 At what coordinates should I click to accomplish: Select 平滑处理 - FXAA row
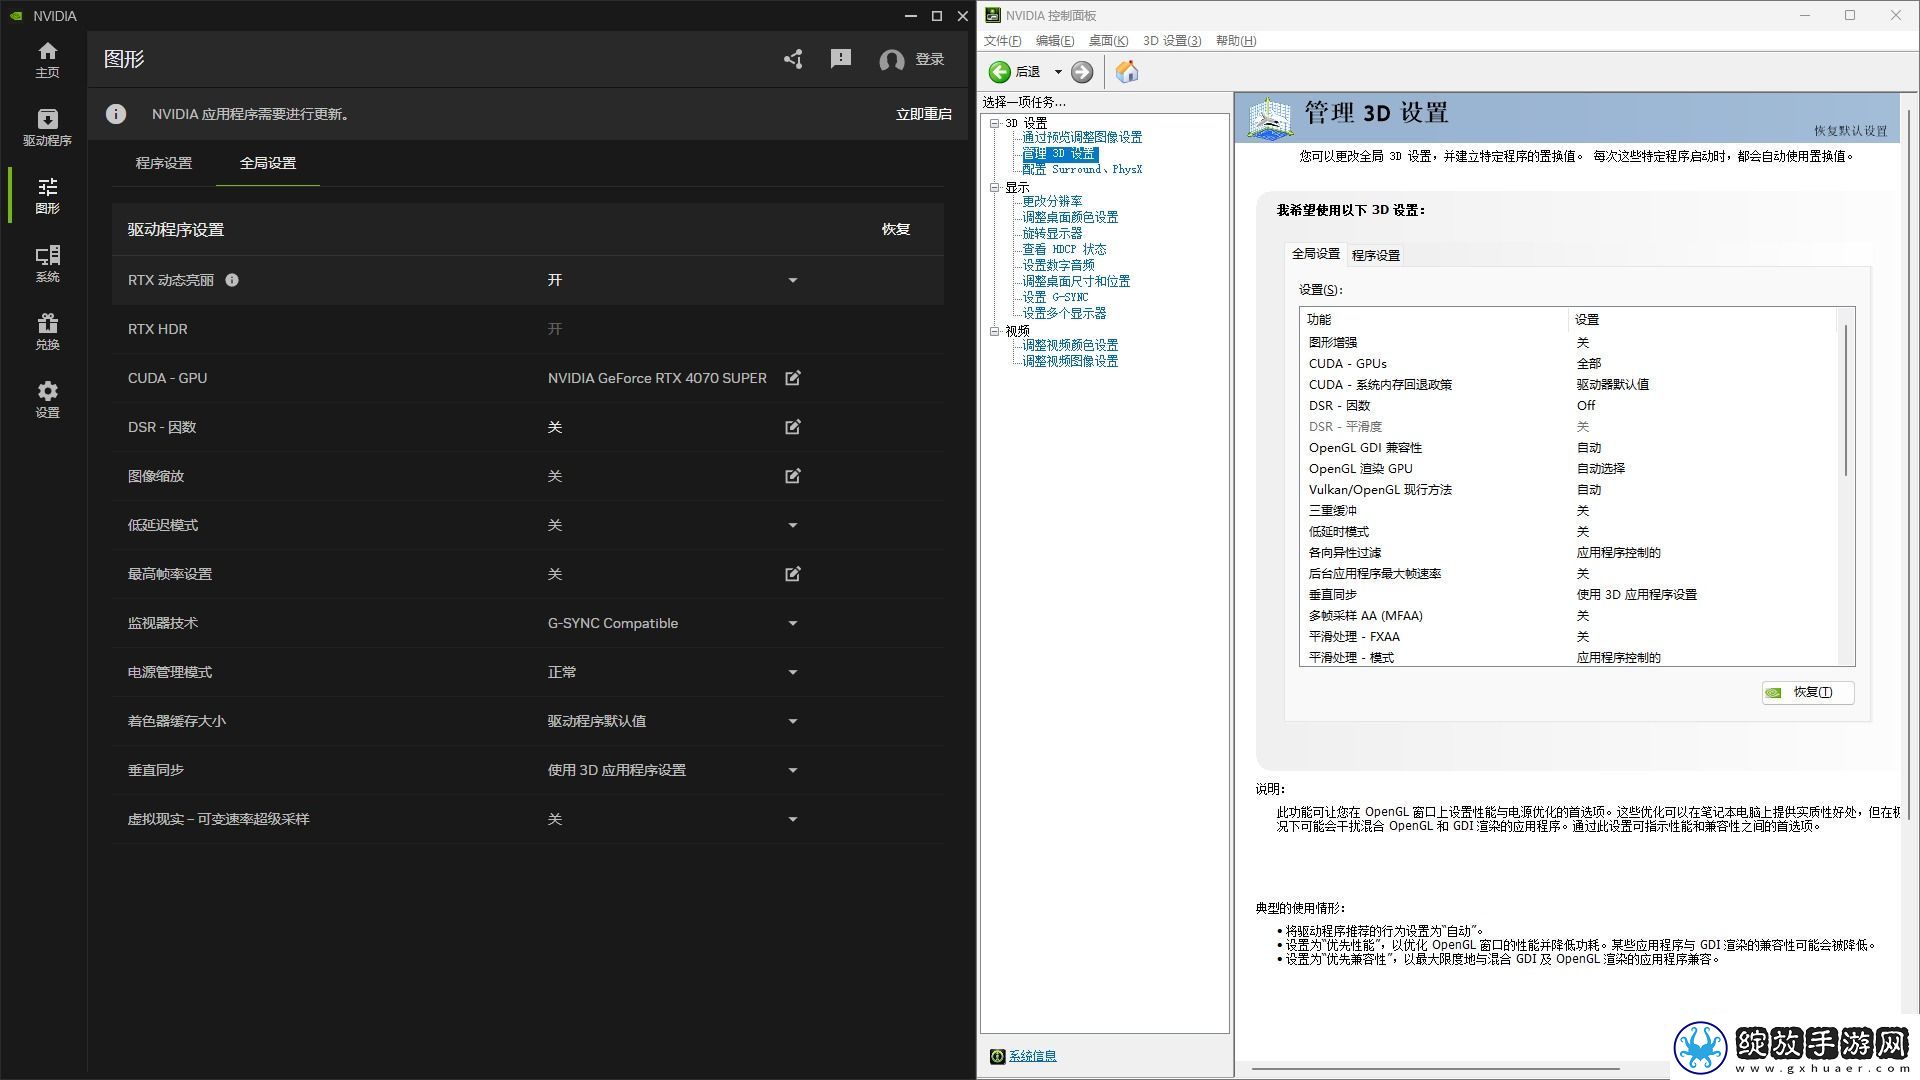pos(1570,637)
